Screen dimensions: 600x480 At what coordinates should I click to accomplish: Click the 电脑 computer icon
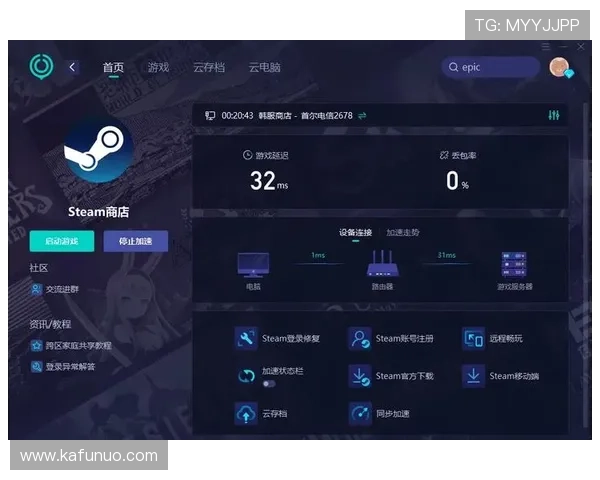[253, 264]
